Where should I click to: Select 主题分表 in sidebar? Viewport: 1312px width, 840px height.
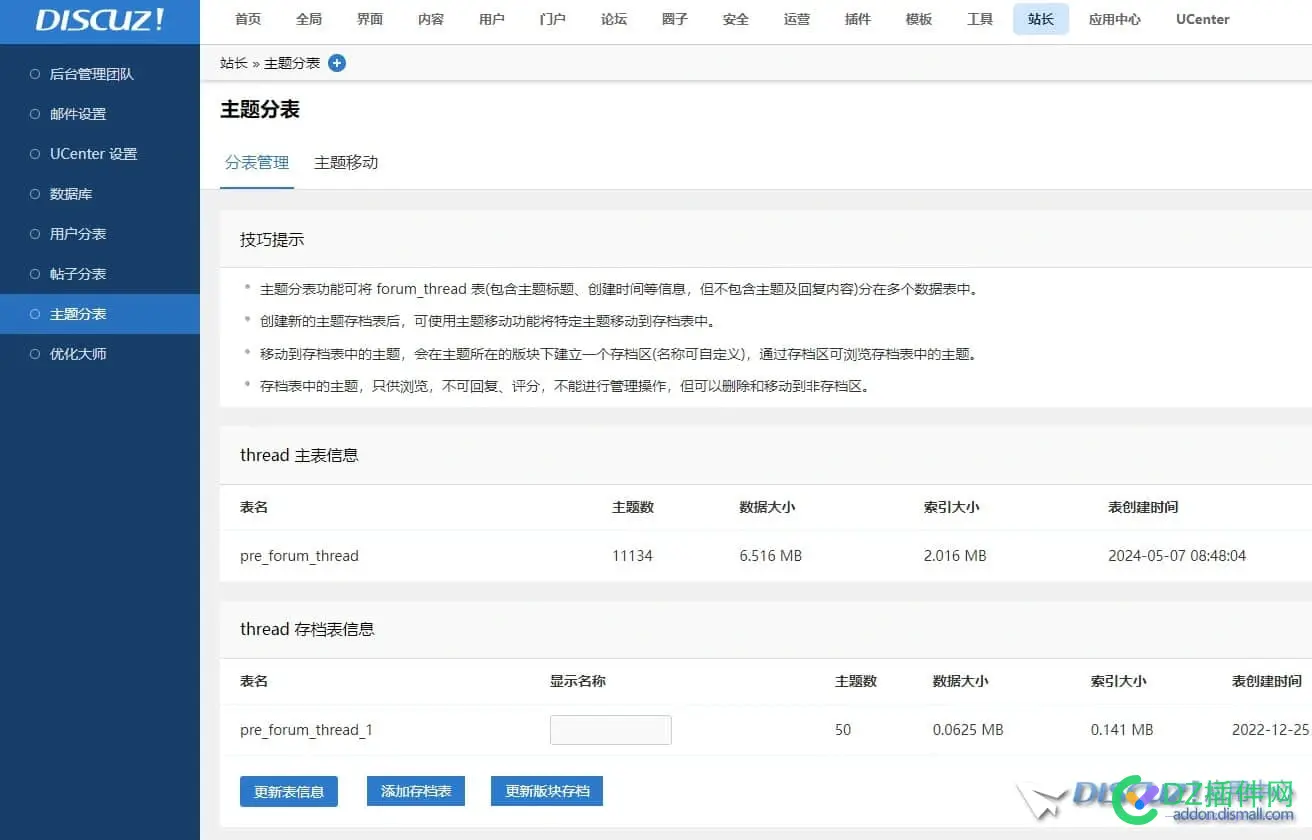pyautogui.click(x=100, y=314)
